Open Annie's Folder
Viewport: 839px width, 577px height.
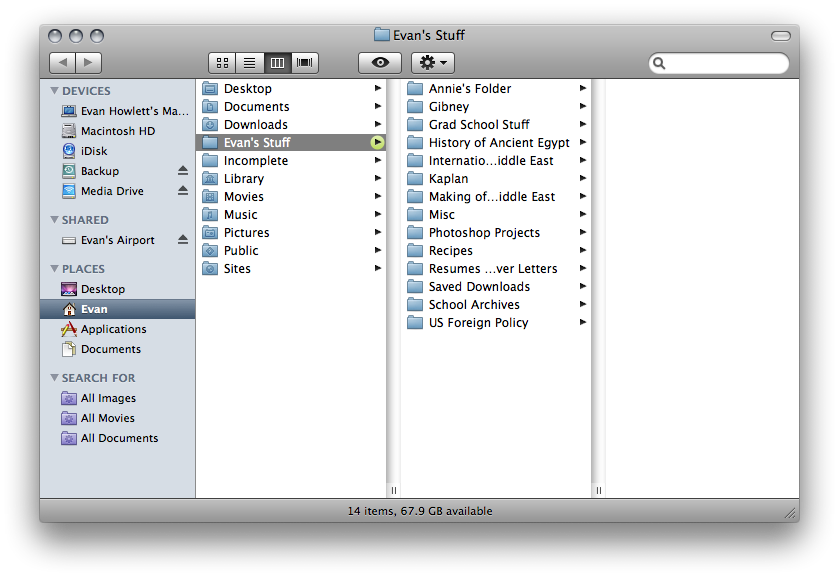coord(496,88)
